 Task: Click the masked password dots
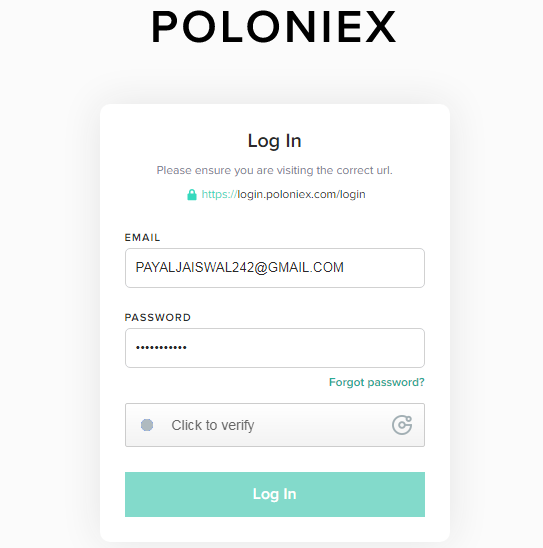coord(161,347)
